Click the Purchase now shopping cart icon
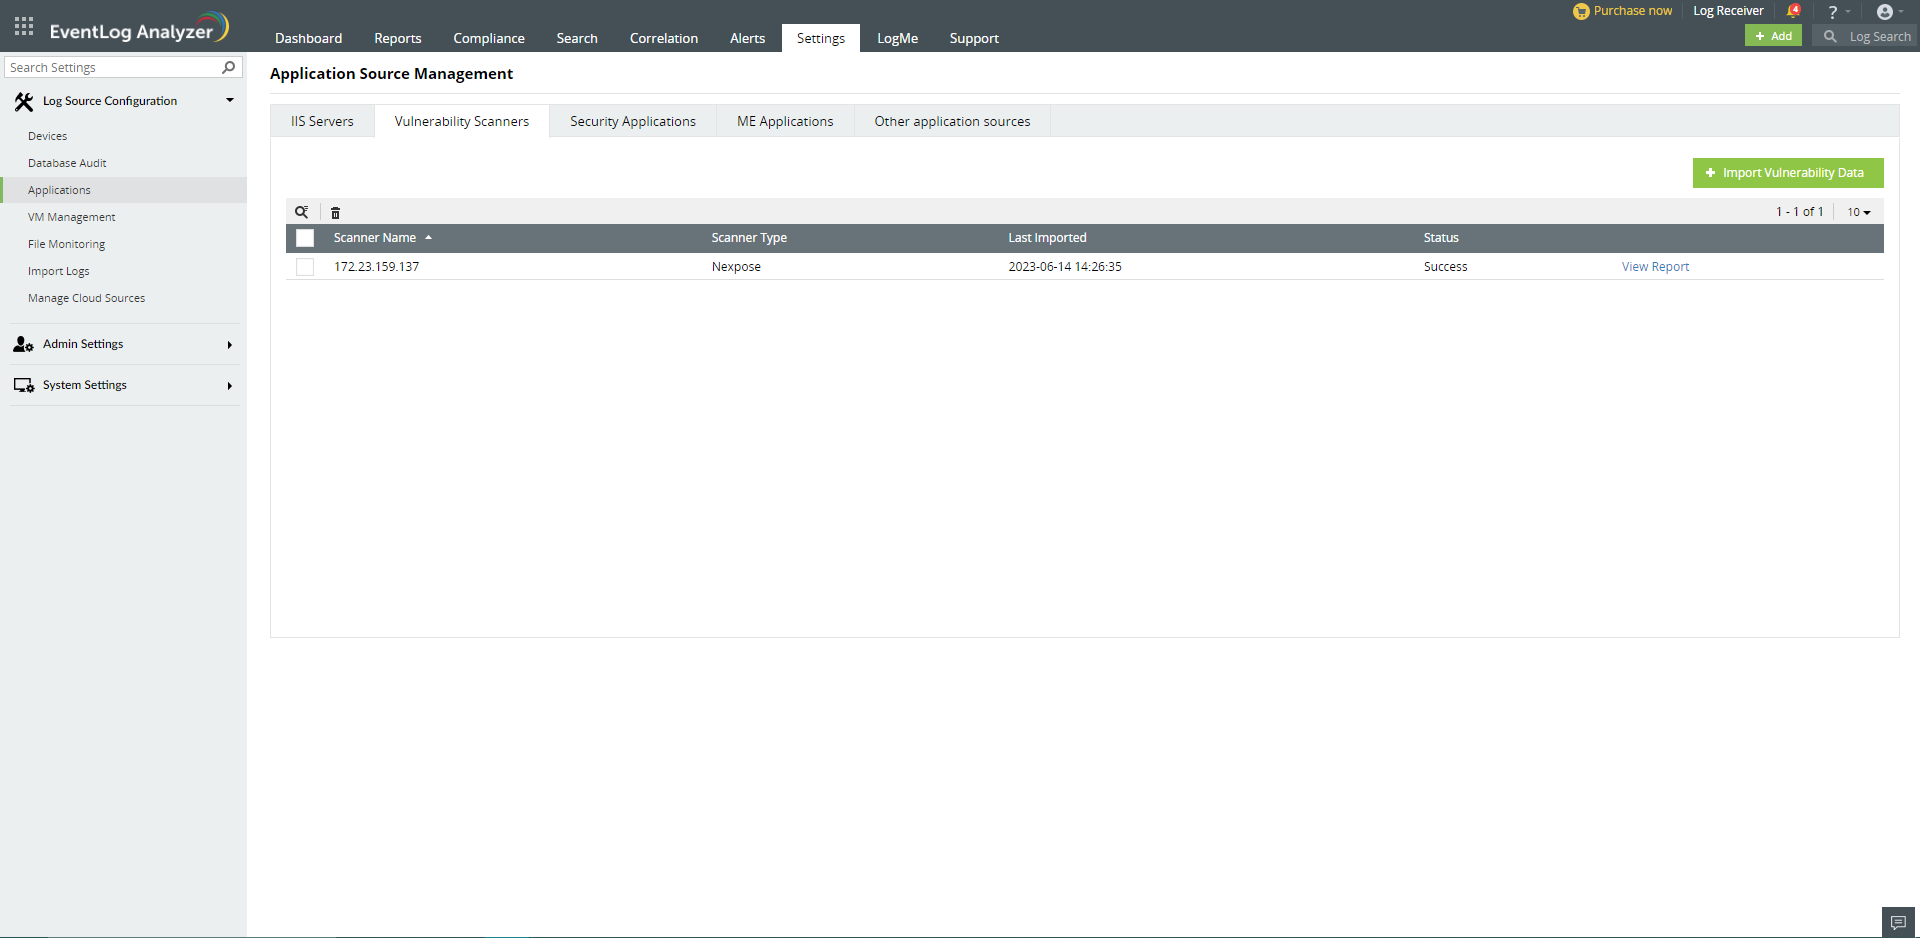 pyautogui.click(x=1581, y=11)
